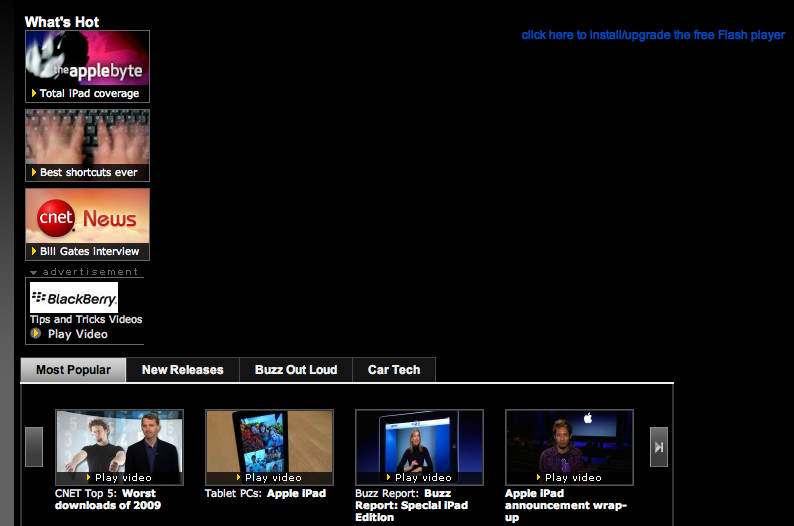Screen dimensions: 794x526
Task: Play video on Buzz Report thumbnail
Action: [x=419, y=477]
